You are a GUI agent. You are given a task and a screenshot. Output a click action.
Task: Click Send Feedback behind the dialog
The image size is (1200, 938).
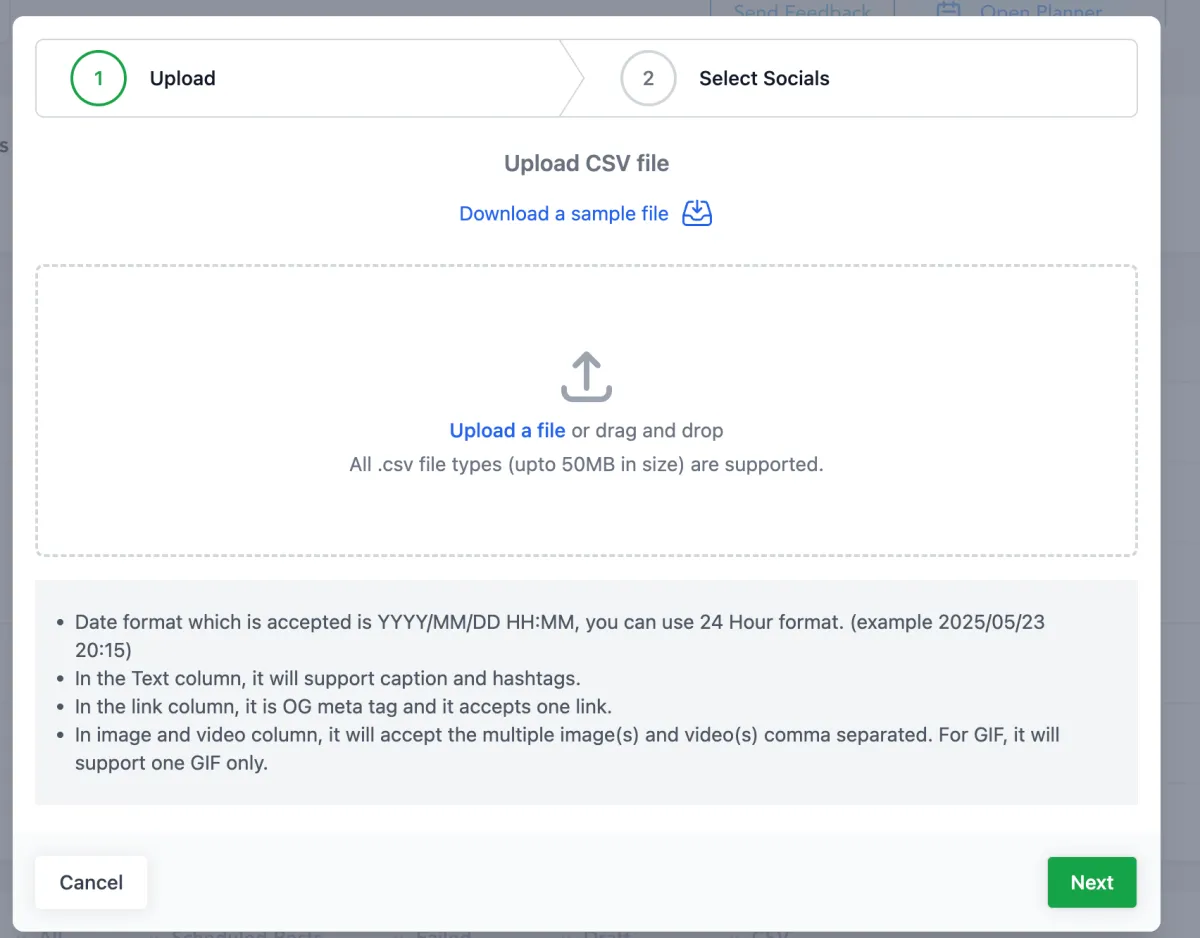(802, 10)
